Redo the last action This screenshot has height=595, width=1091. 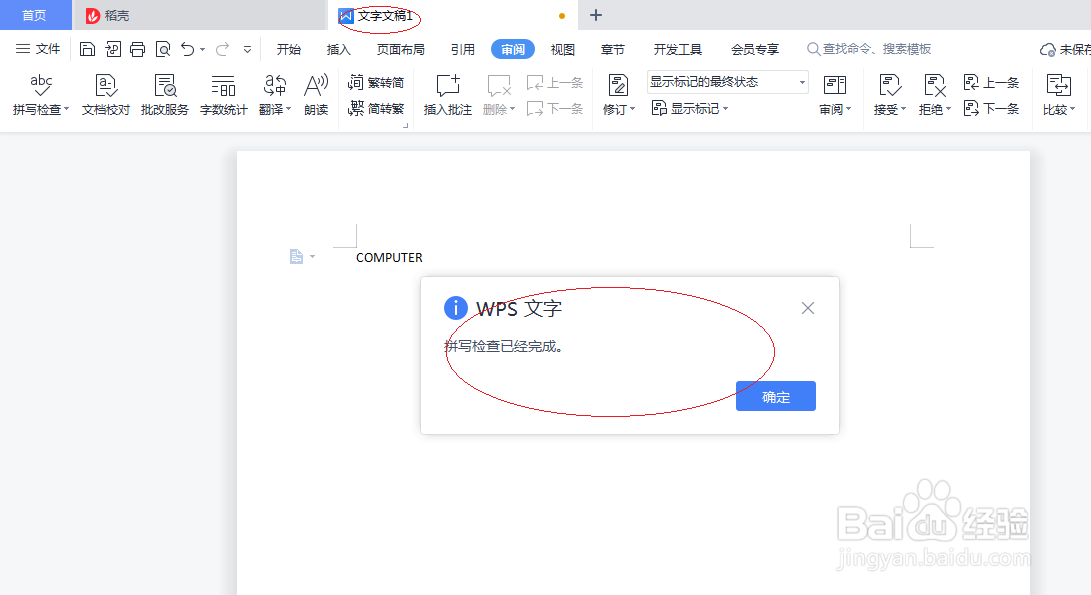point(223,49)
